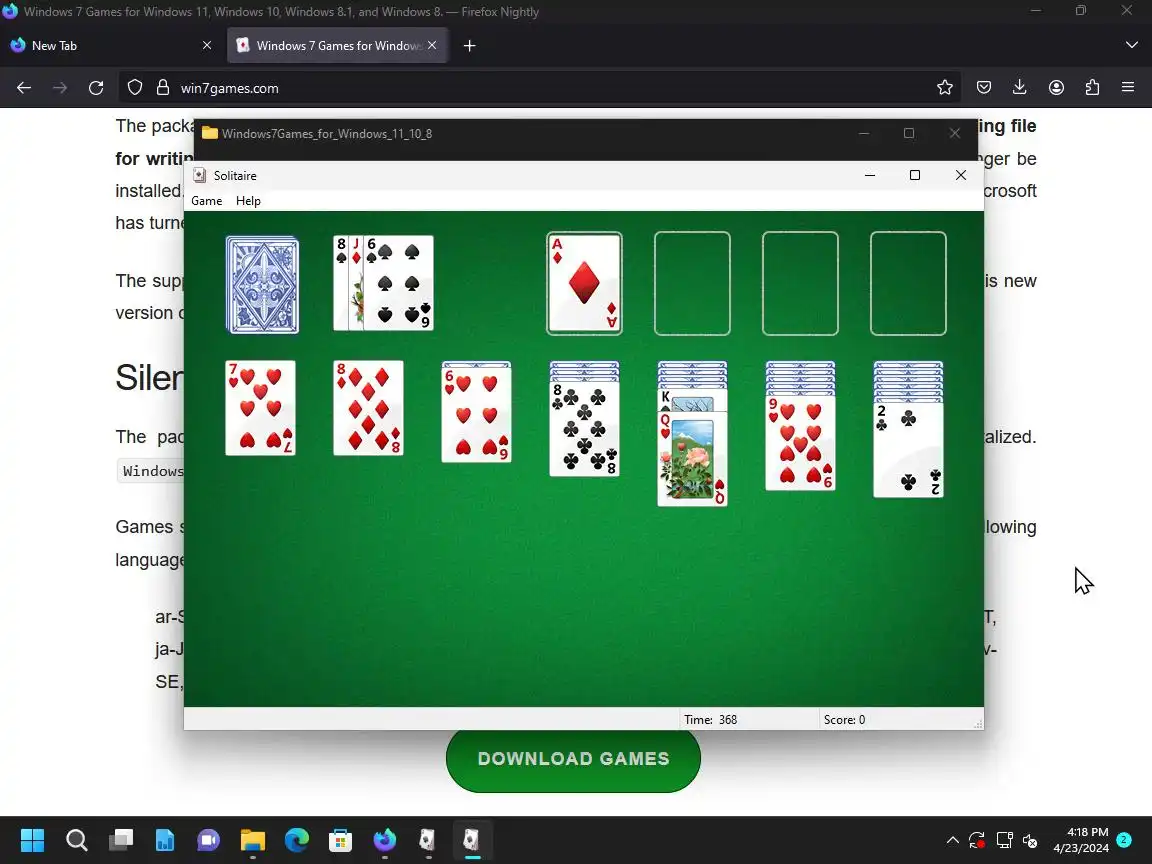
Task: Open the Game menu in Solitaire
Action: pyautogui.click(x=206, y=201)
